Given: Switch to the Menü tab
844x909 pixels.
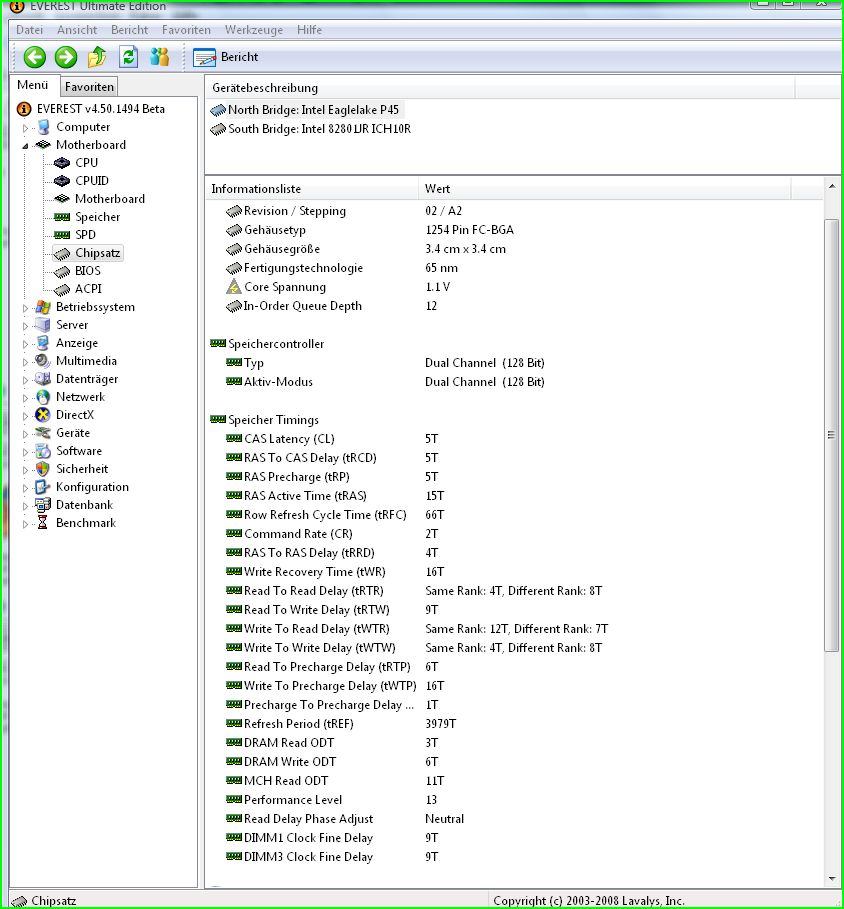Looking at the screenshot, I should [32, 85].
